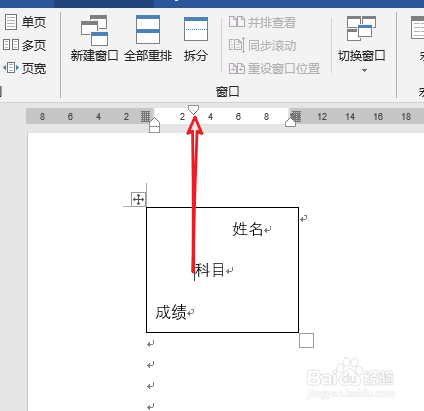
Task: Click the right column boundary marker on ruler
Action: [x=296, y=116]
